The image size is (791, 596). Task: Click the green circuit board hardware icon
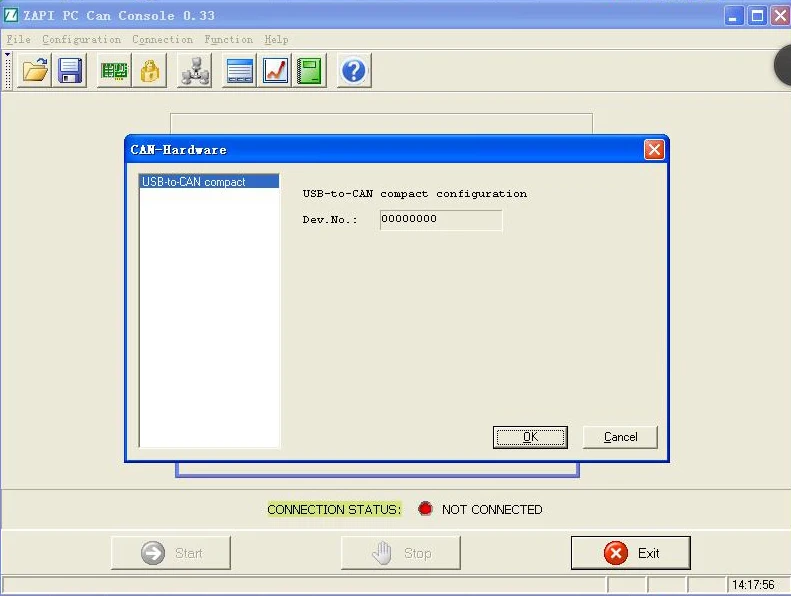(x=115, y=71)
